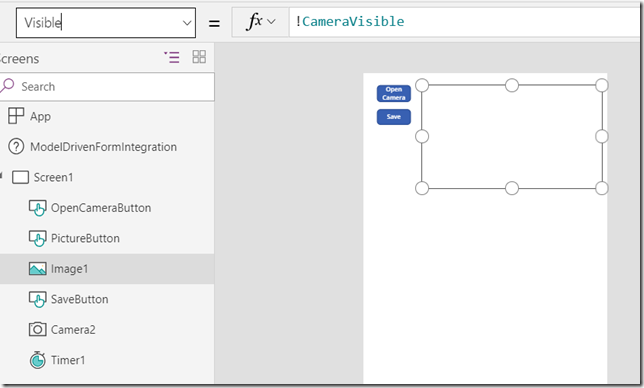Click the Screen1 screen icon

(x=21, y=177)
